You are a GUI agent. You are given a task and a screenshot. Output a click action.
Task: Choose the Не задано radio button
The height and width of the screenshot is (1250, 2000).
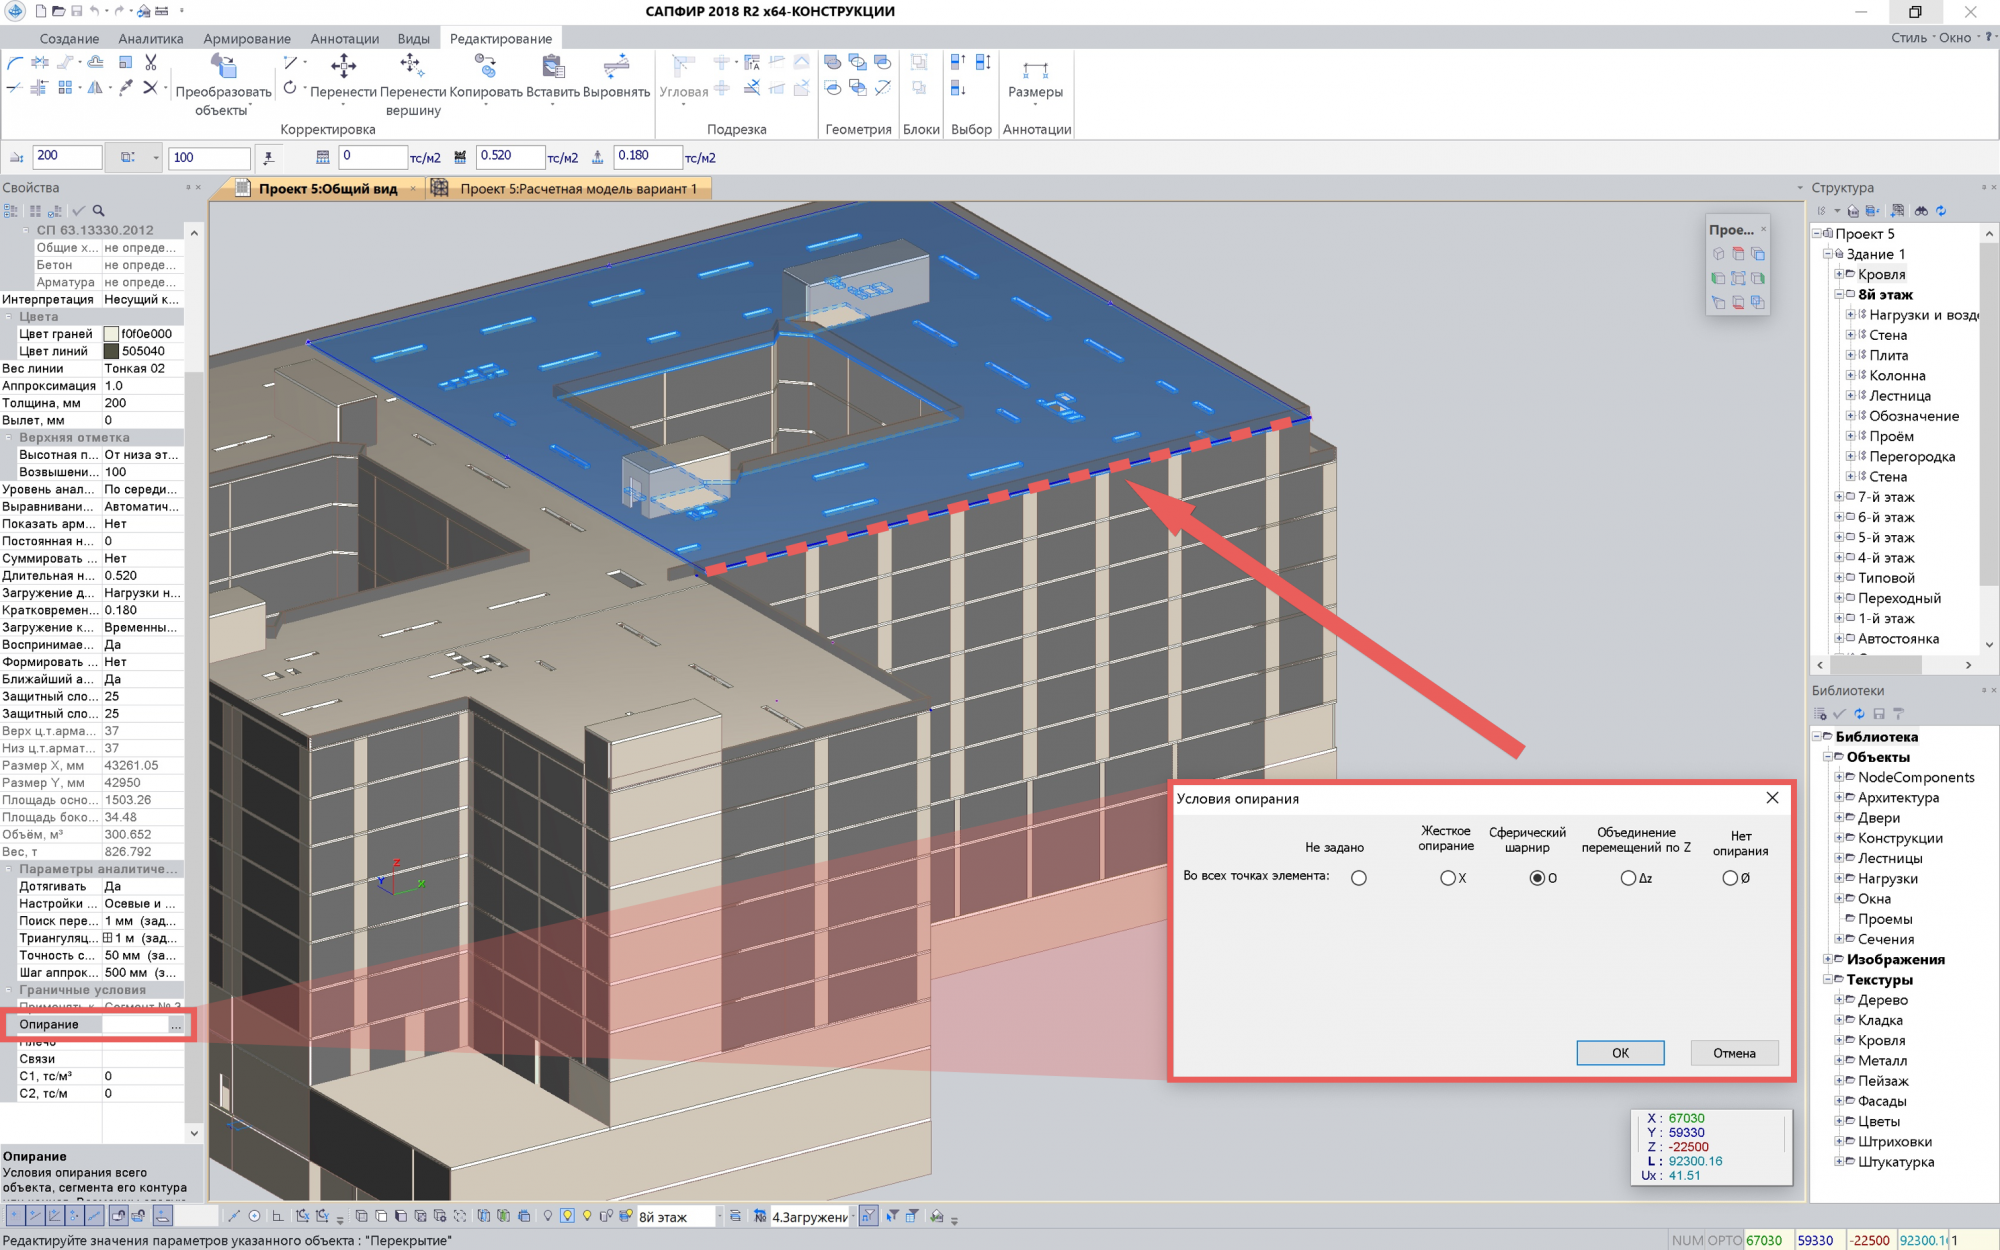click(1358, 878)
